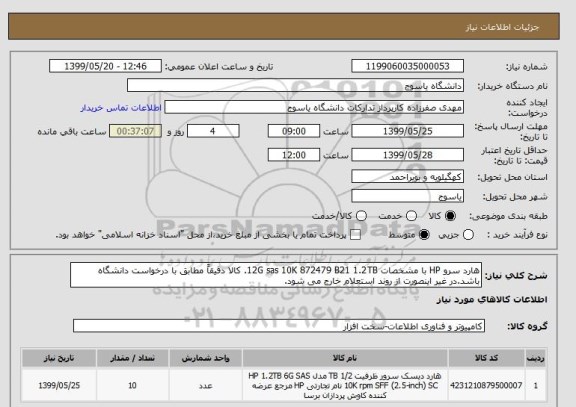Toggle the اسناد خزانه اسلامی payment checkbox
Screen dimensions: 576x407
[x=355, y=235]
